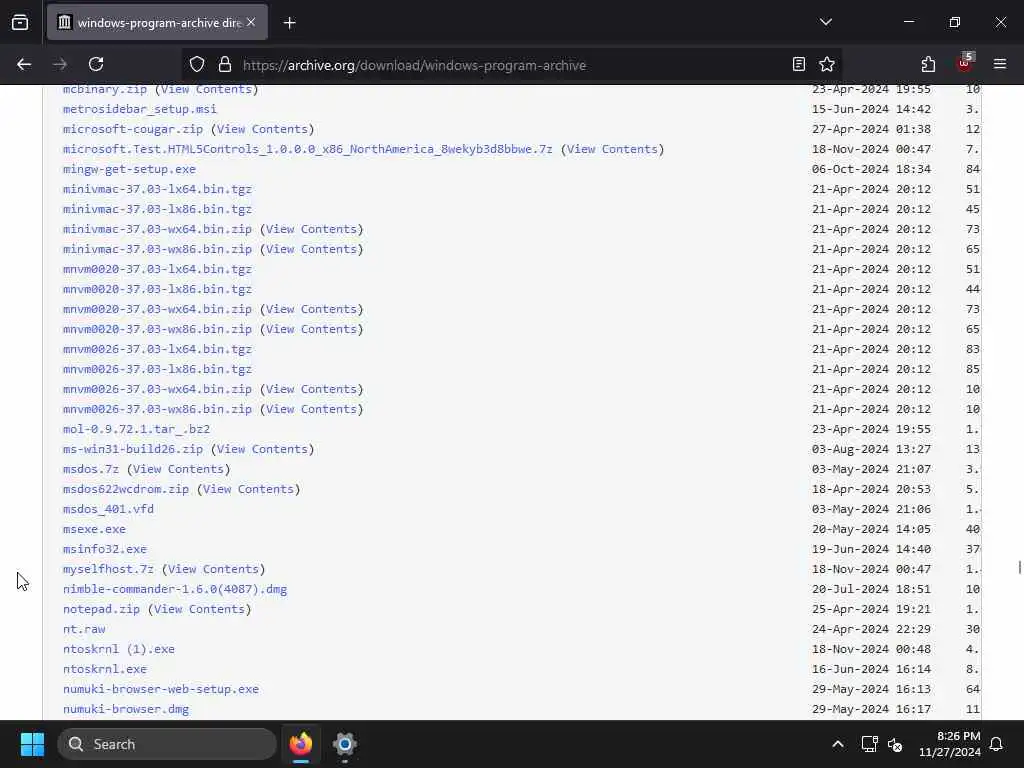View Contents of ms-win31-build26.zip
1024x768 pixels.
coord(262,449)
